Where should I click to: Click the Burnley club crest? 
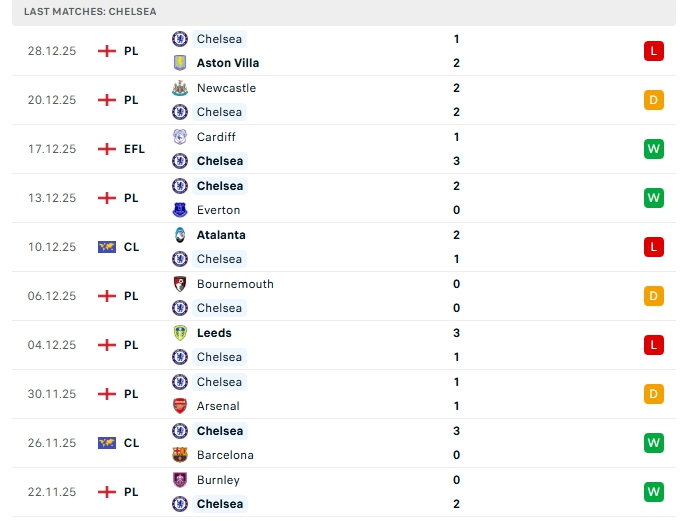pyautogui.click(x=180, y=480)
